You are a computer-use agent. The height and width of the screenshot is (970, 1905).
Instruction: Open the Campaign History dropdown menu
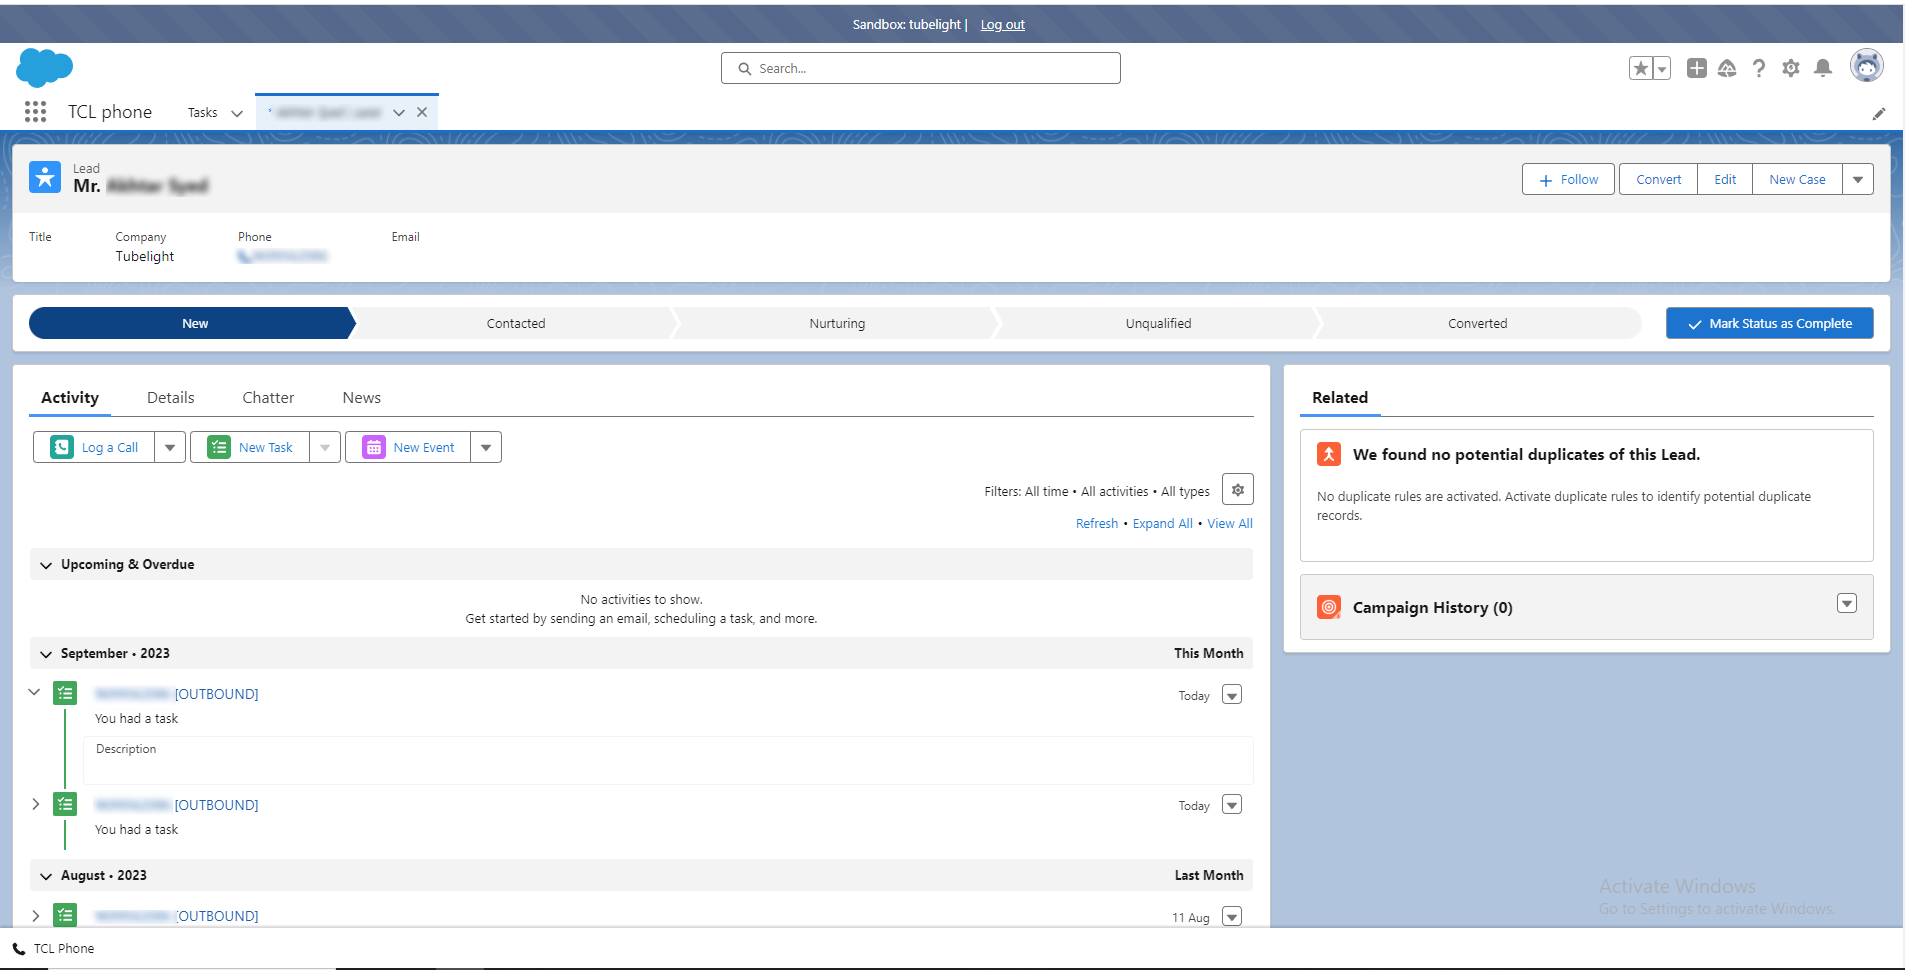pyautogui.click(x=1846, y=603)
